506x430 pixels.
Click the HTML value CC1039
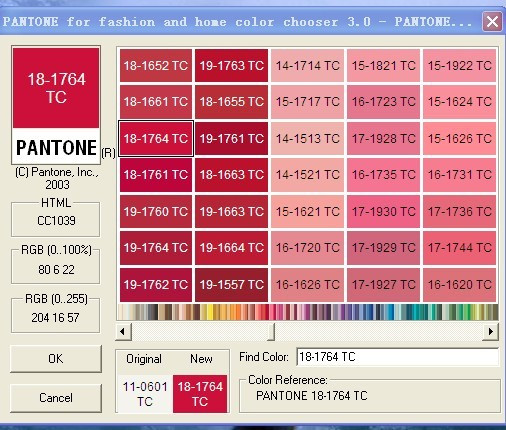click(x=56, y=221)
